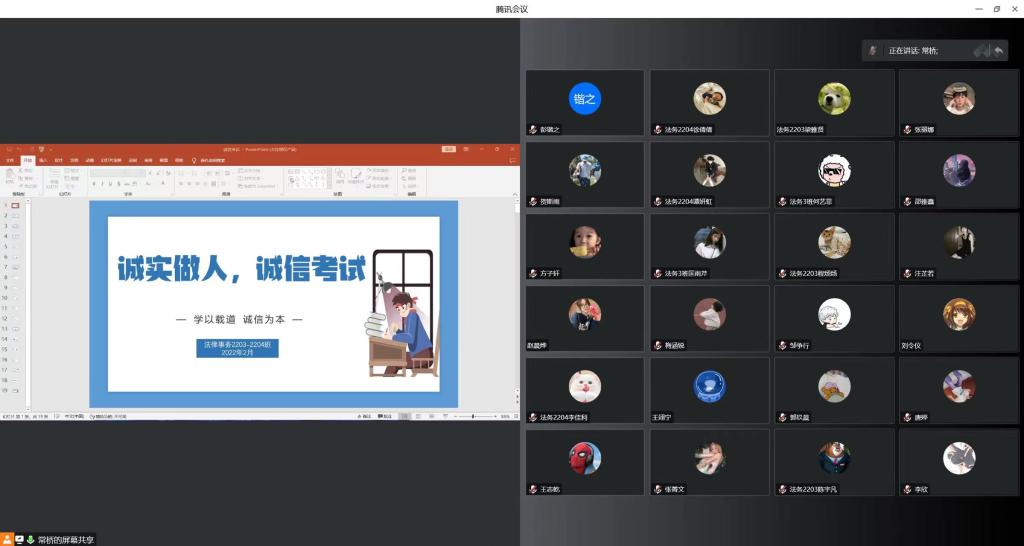The height and width of the screenshot is (546, 1024).
Task: Click the blue 锴之 avatar circle
Action: [x=585, y=98]
